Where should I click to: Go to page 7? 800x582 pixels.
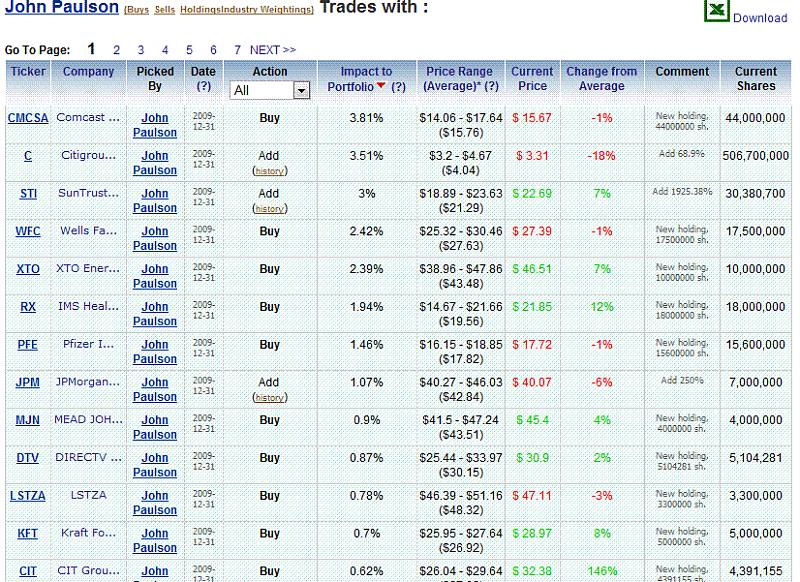pyautogui.click(x=237, y=50)
